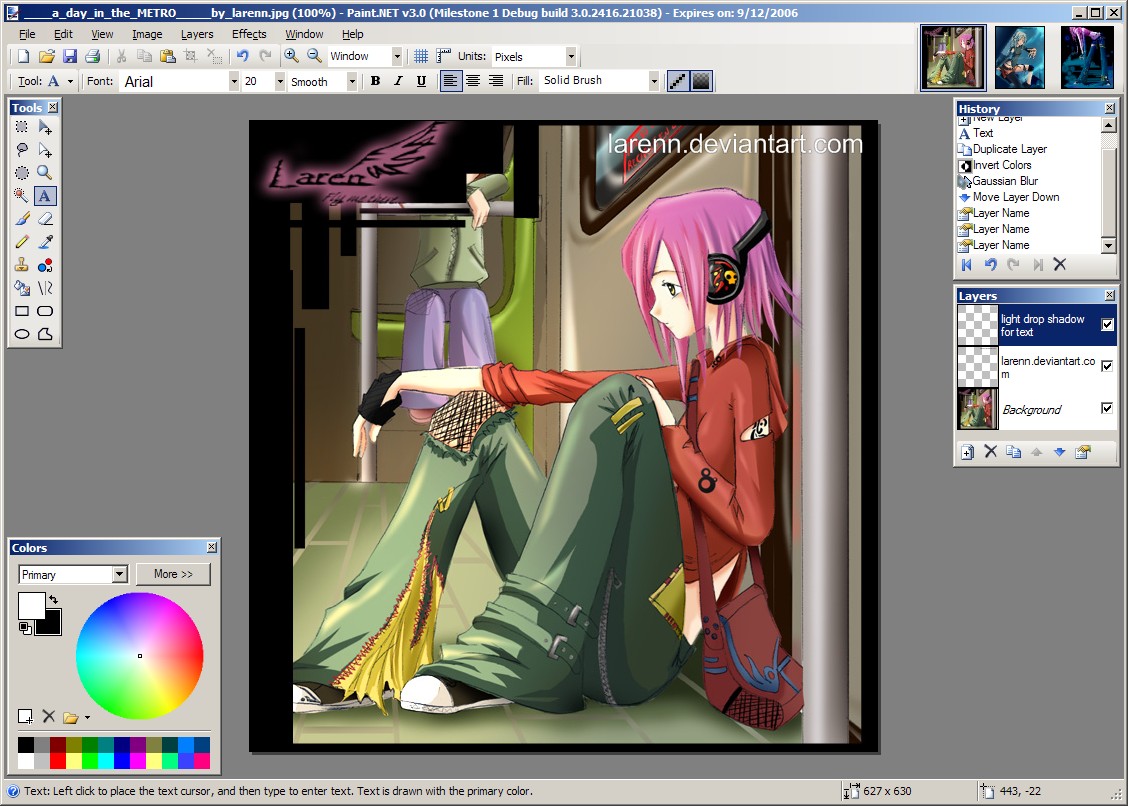Toggle Bold text formatting

coord(376,81)
